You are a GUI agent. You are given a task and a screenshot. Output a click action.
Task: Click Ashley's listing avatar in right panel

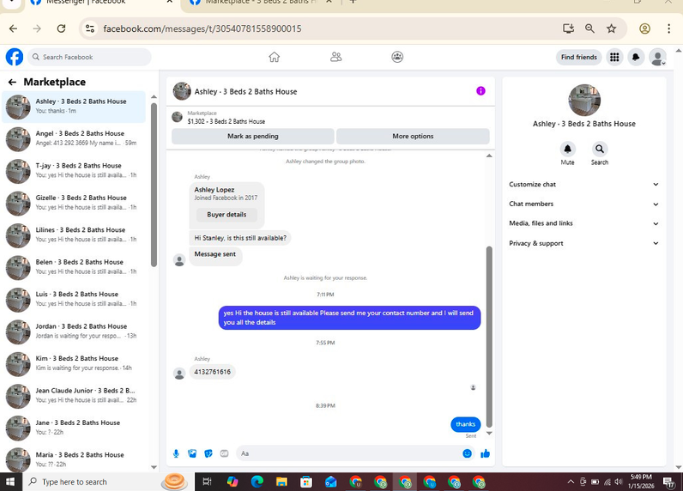(x=584, y=100)
